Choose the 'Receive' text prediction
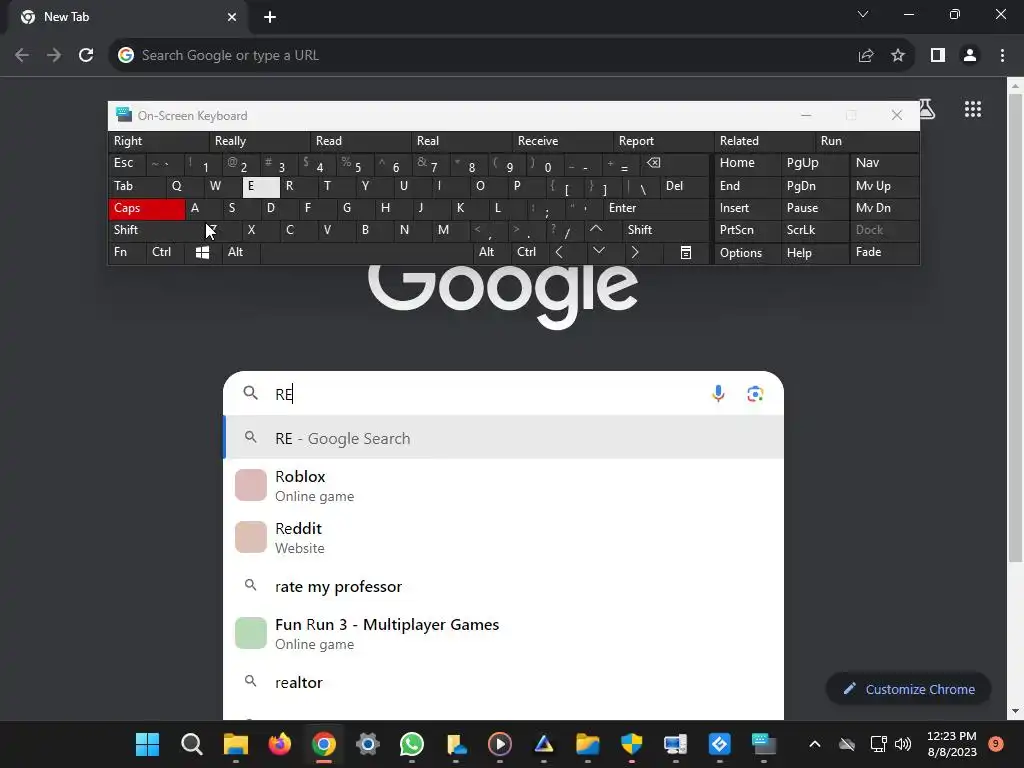1024x768 pixels. click(562, 141)
